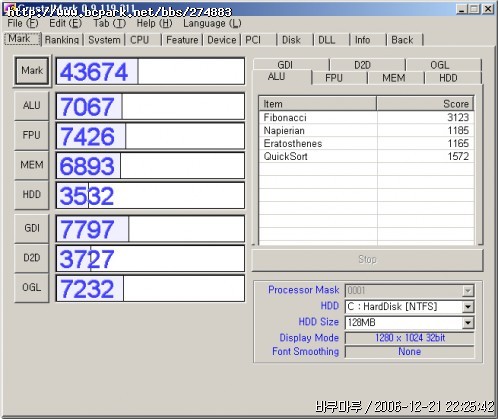Switch to the Ranking tab
Image resolution: width=500 pixels, height=419 pixels.
click(62, 40)
